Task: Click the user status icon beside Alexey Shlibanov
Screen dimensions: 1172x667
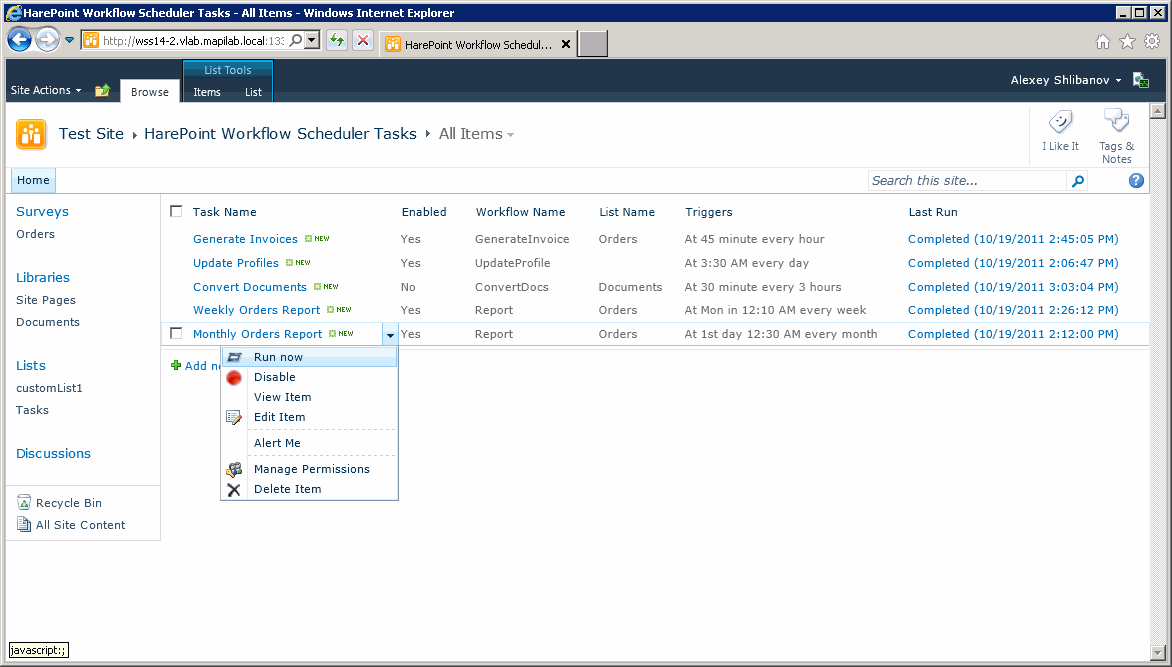Action: [1141, 80]
